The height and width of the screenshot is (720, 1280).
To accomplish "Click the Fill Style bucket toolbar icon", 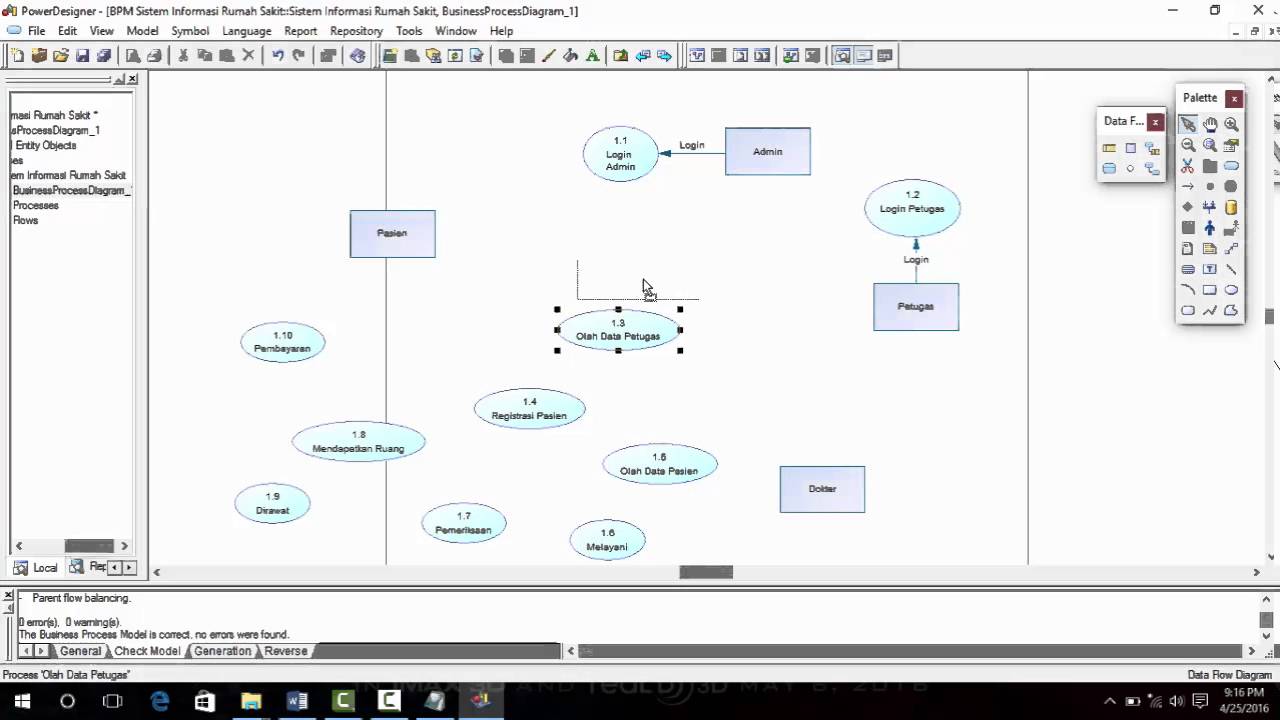I will click(x=571, y=56).
